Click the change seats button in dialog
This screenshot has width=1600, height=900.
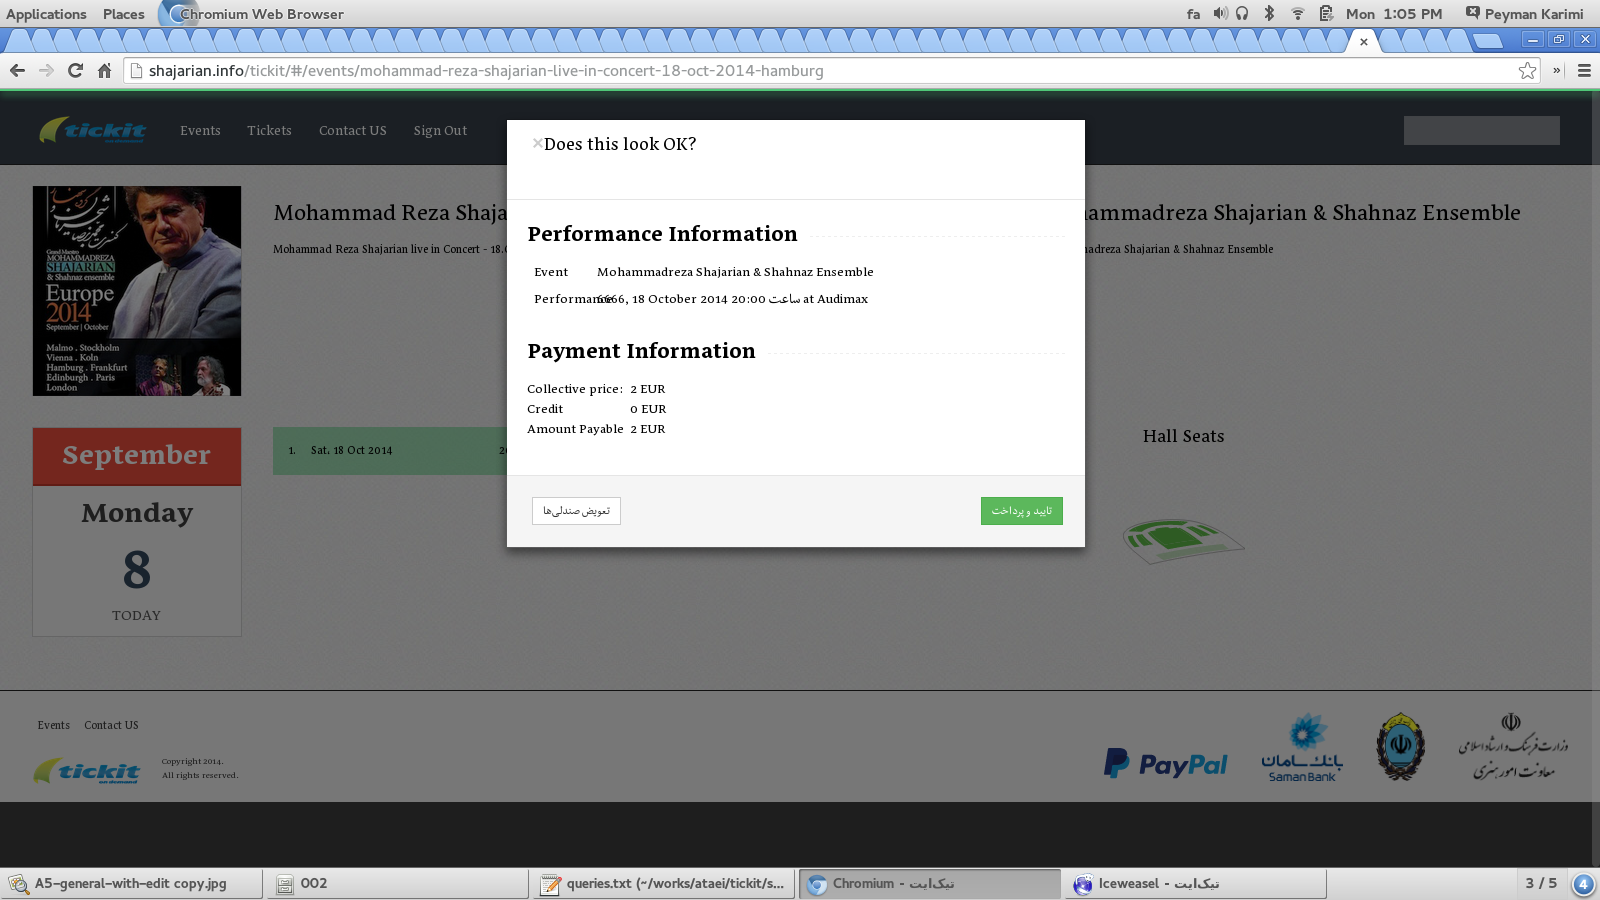[576, 511]
